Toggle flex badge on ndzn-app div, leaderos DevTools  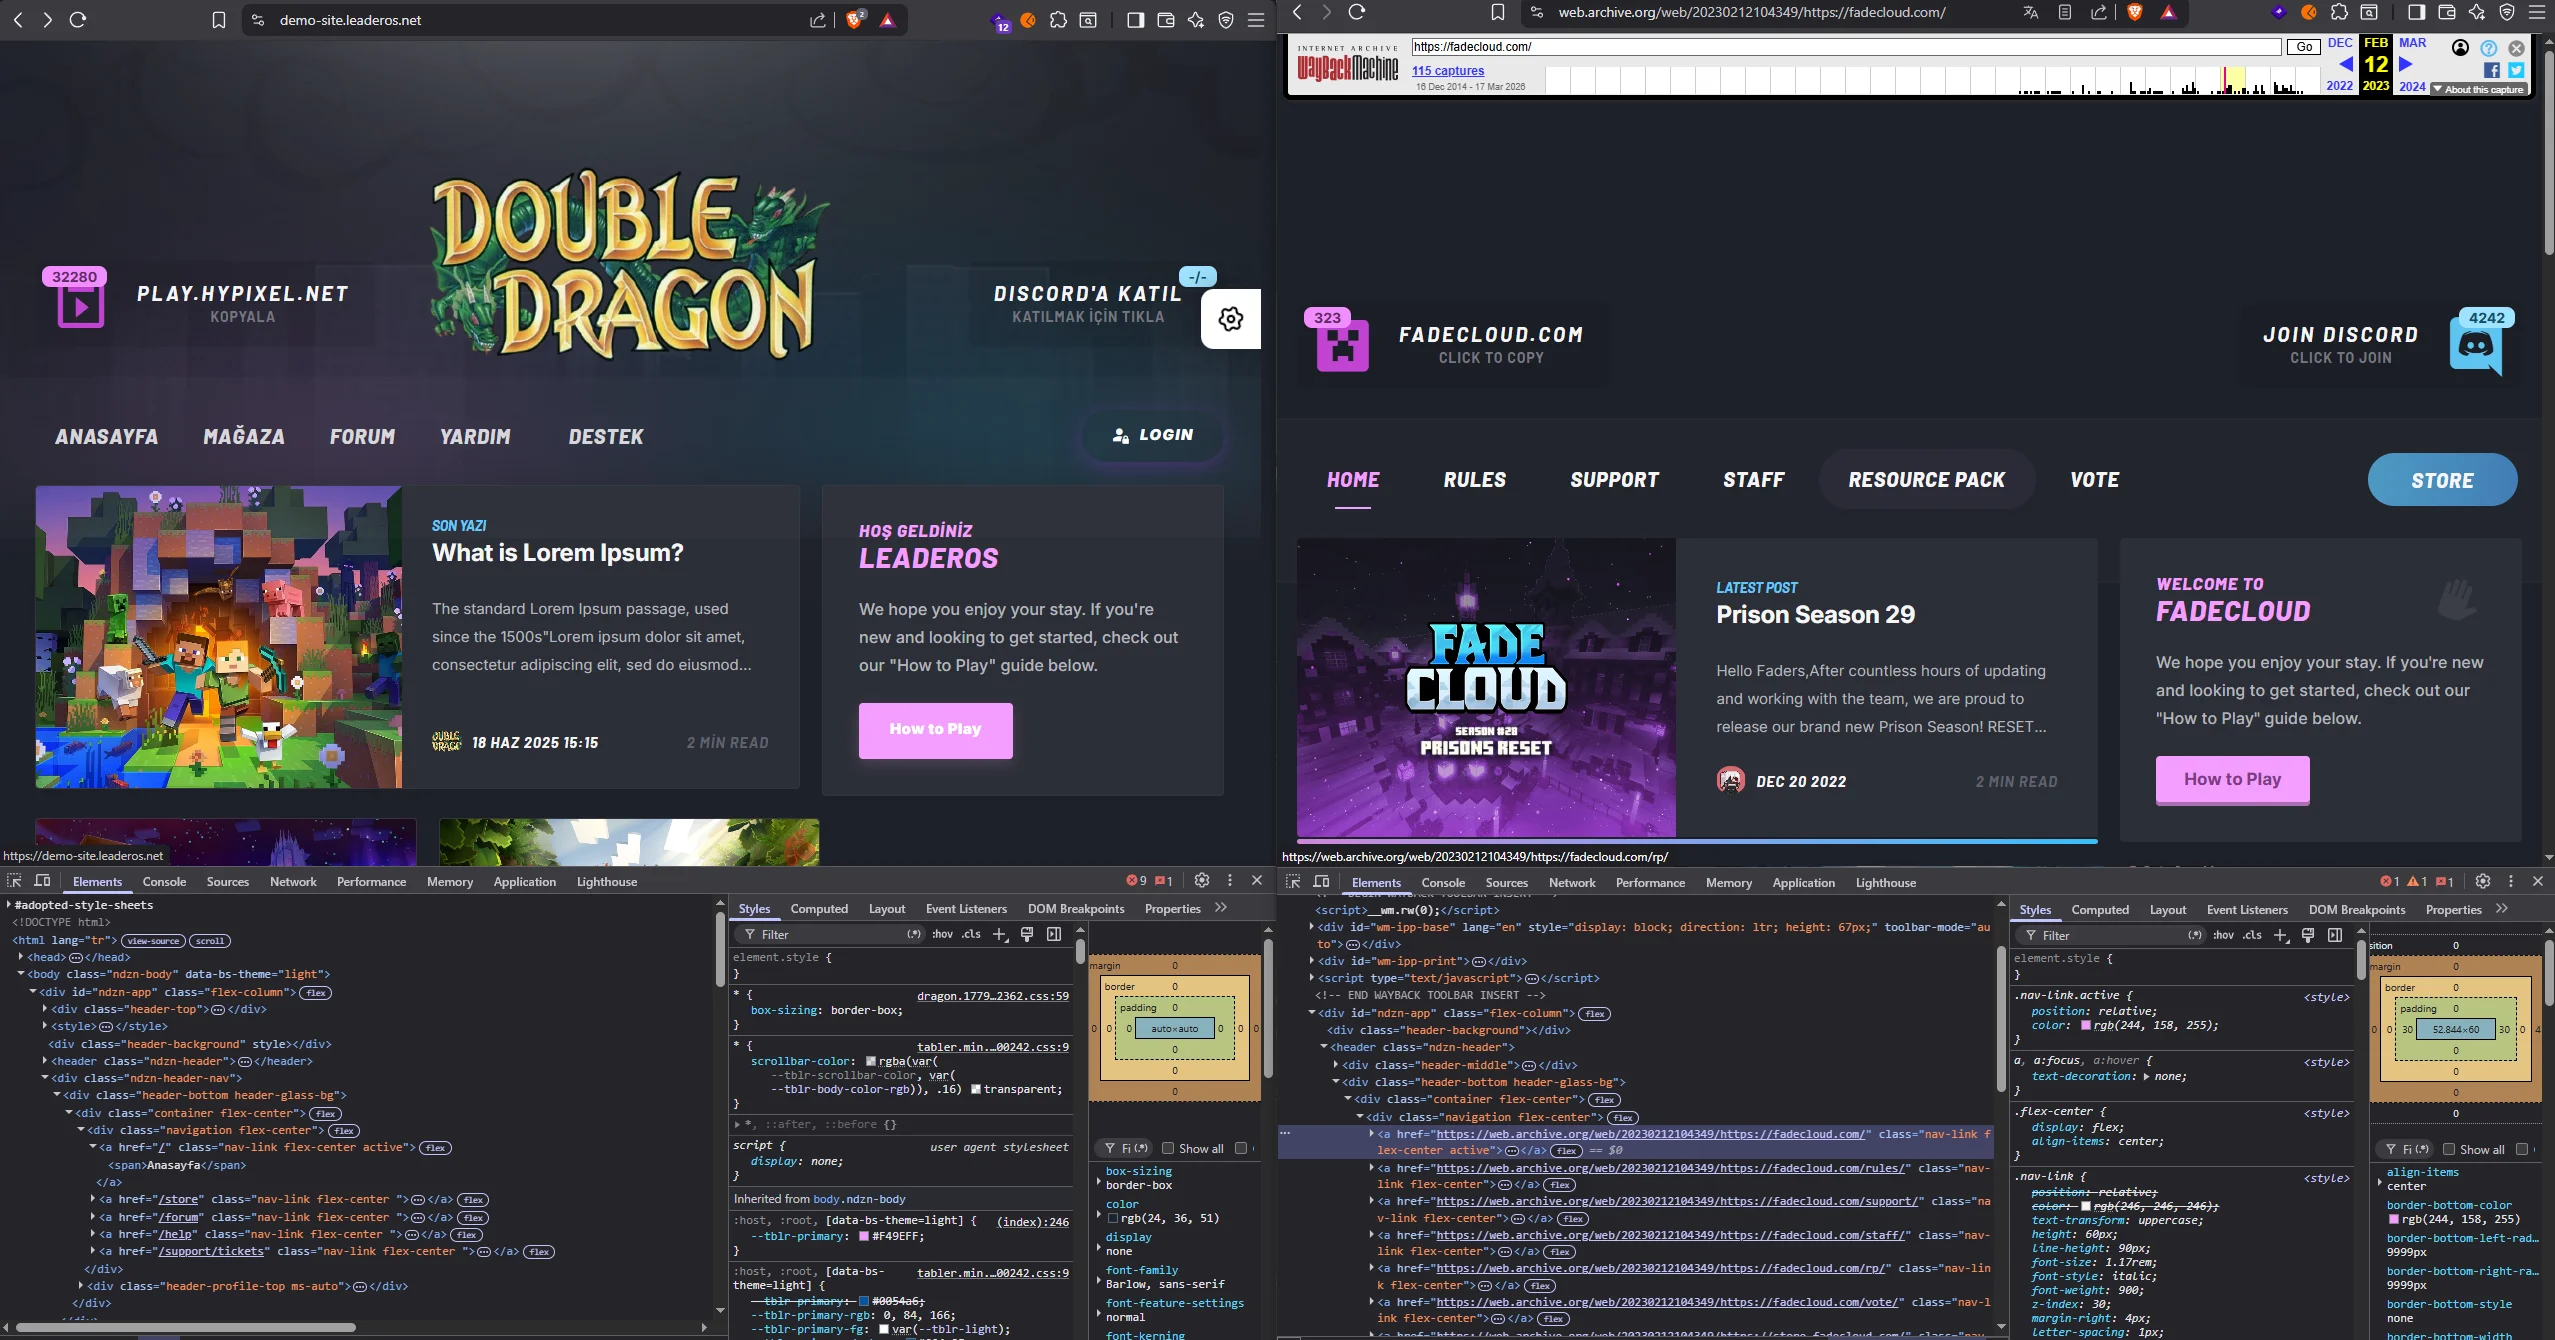316,993
